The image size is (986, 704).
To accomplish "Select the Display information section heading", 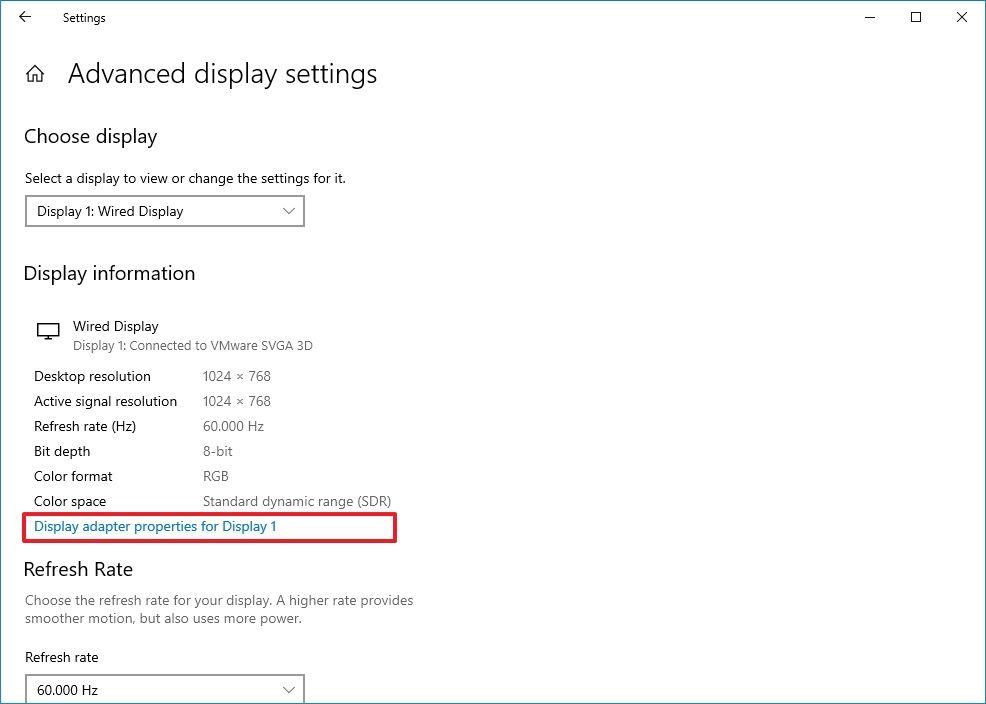I will click(109, 273).
